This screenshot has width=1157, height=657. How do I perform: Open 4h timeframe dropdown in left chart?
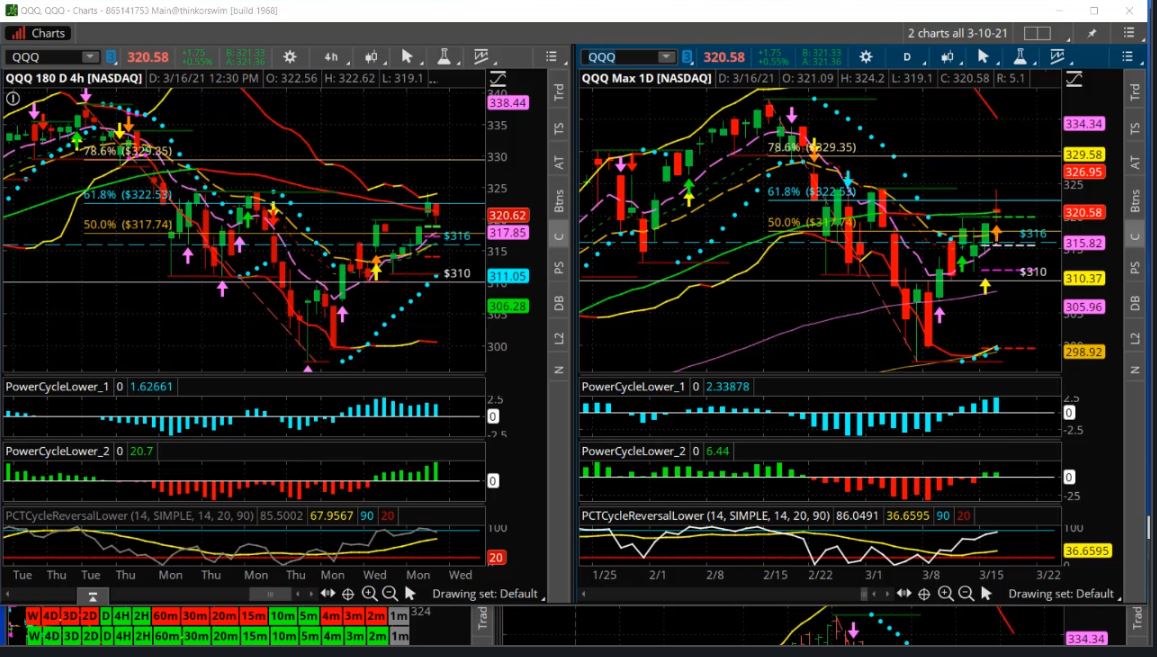(331, 57)
